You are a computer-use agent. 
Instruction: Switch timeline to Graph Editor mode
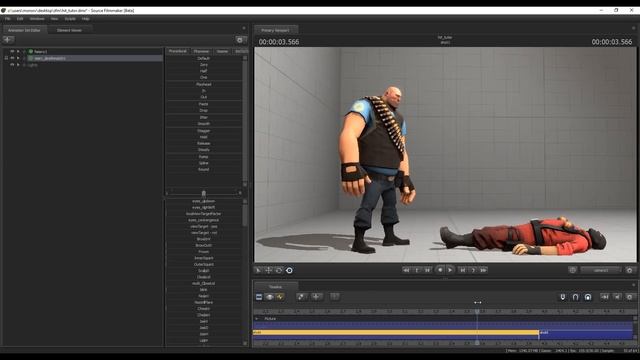point(280,297)
